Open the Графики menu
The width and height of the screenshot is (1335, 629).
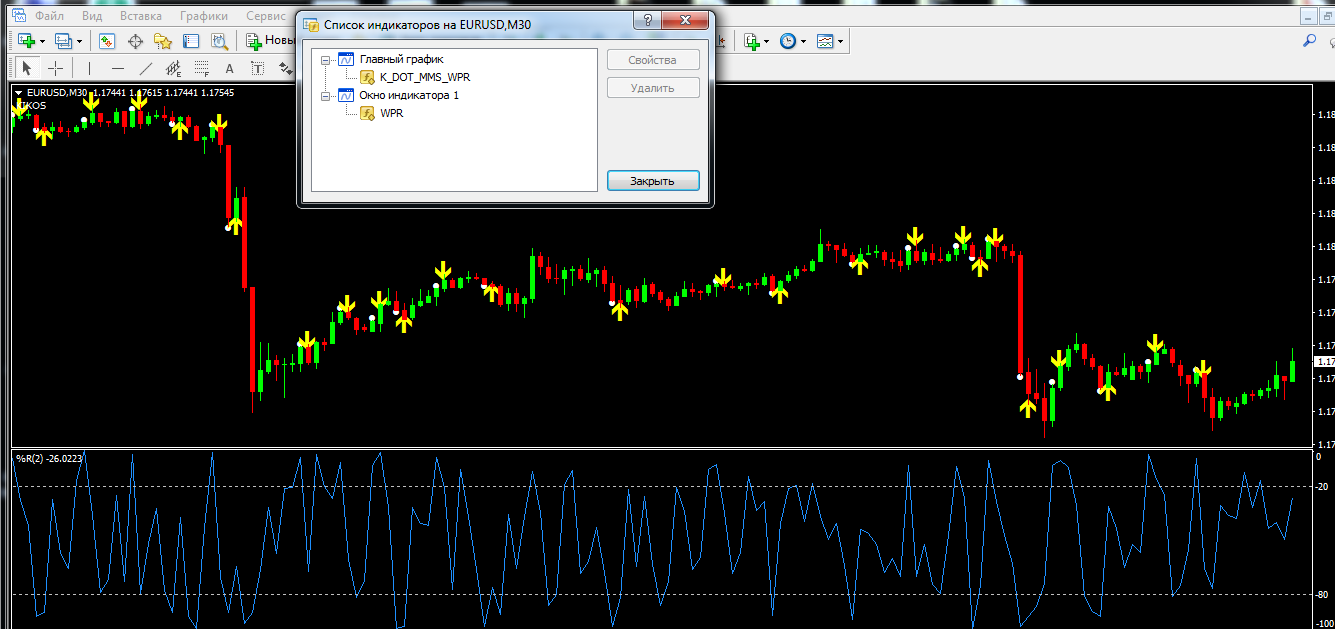pos(203,16)
